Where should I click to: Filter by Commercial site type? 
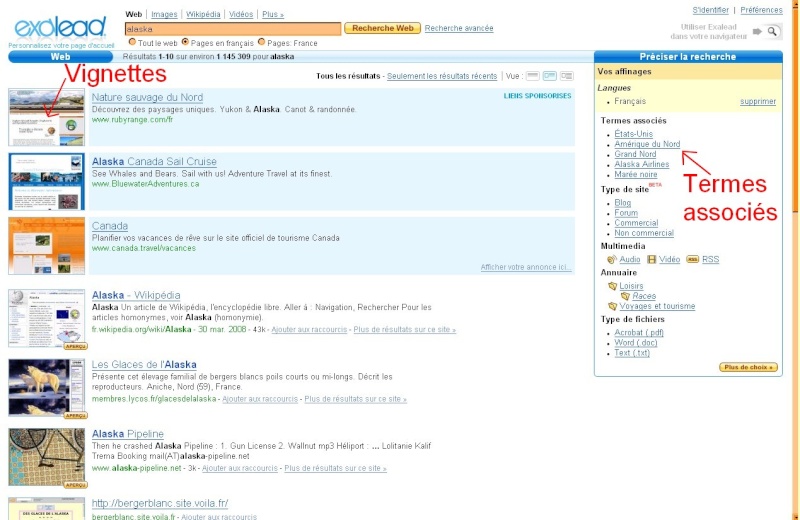point(636,223)
